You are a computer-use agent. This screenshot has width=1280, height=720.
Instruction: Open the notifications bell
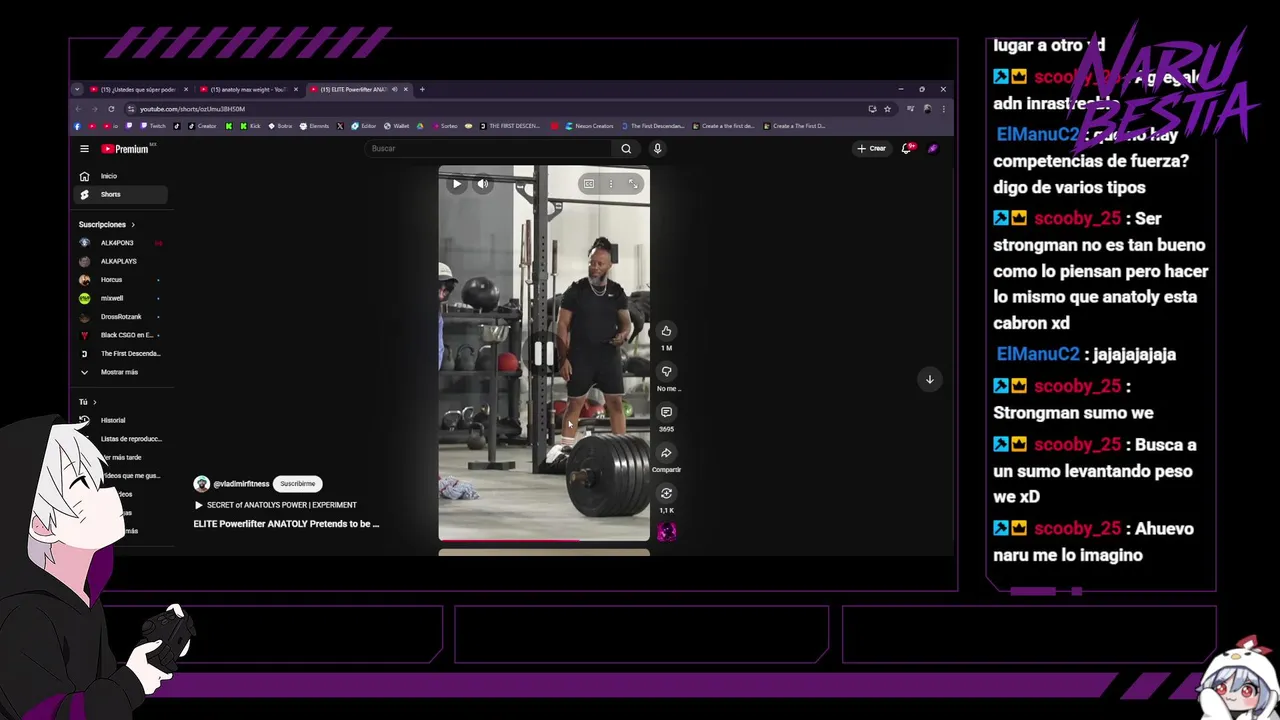coord(907,148)
